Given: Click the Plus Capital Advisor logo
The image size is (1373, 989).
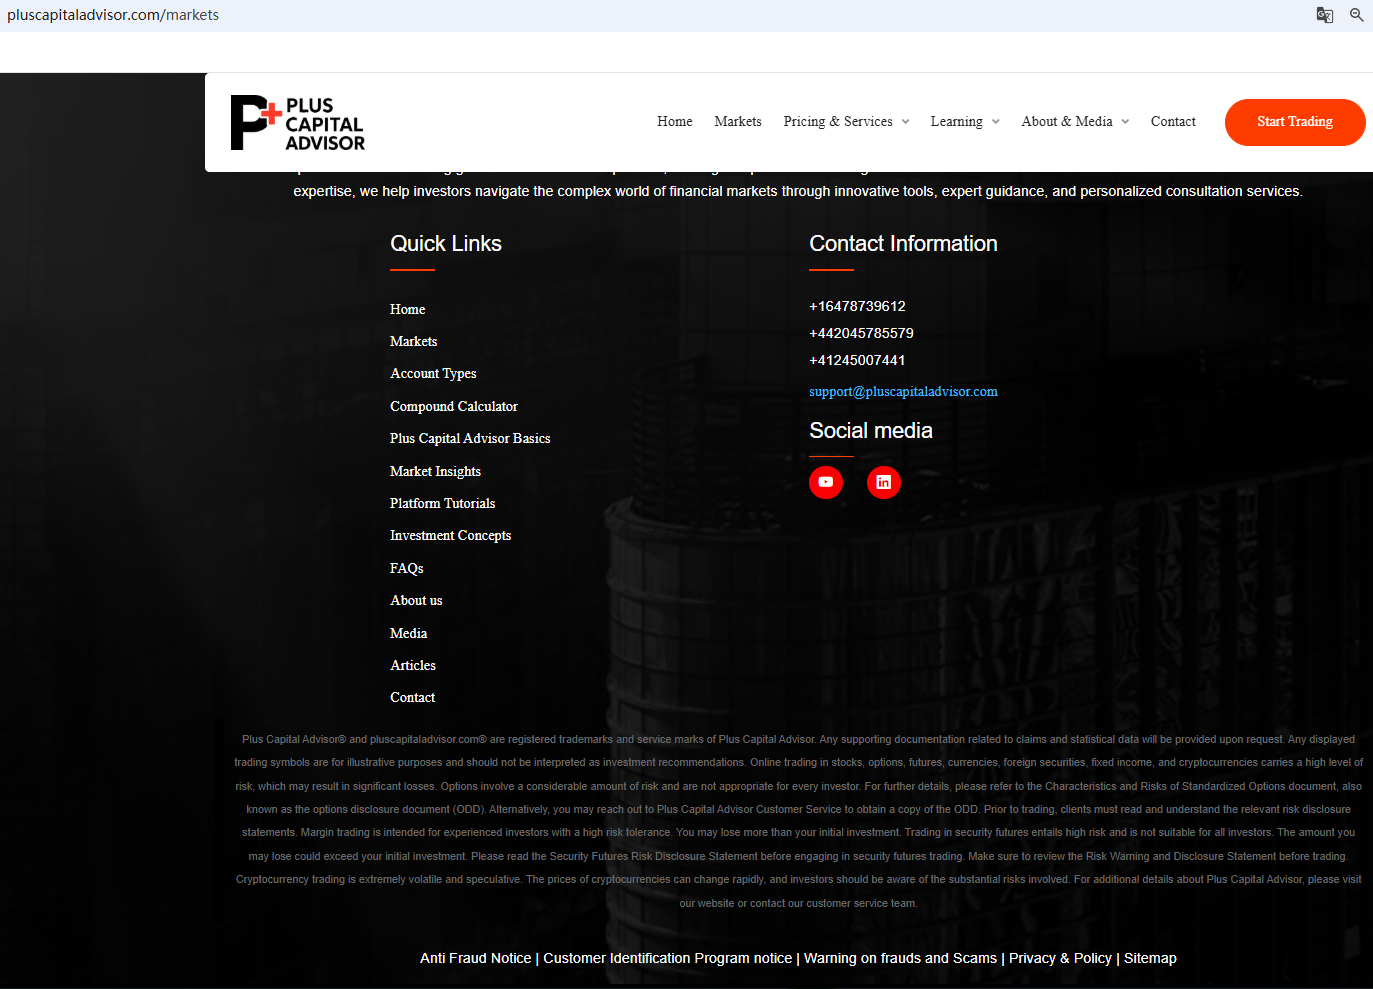Looking at the screenshot, I should tap(298, 123).
